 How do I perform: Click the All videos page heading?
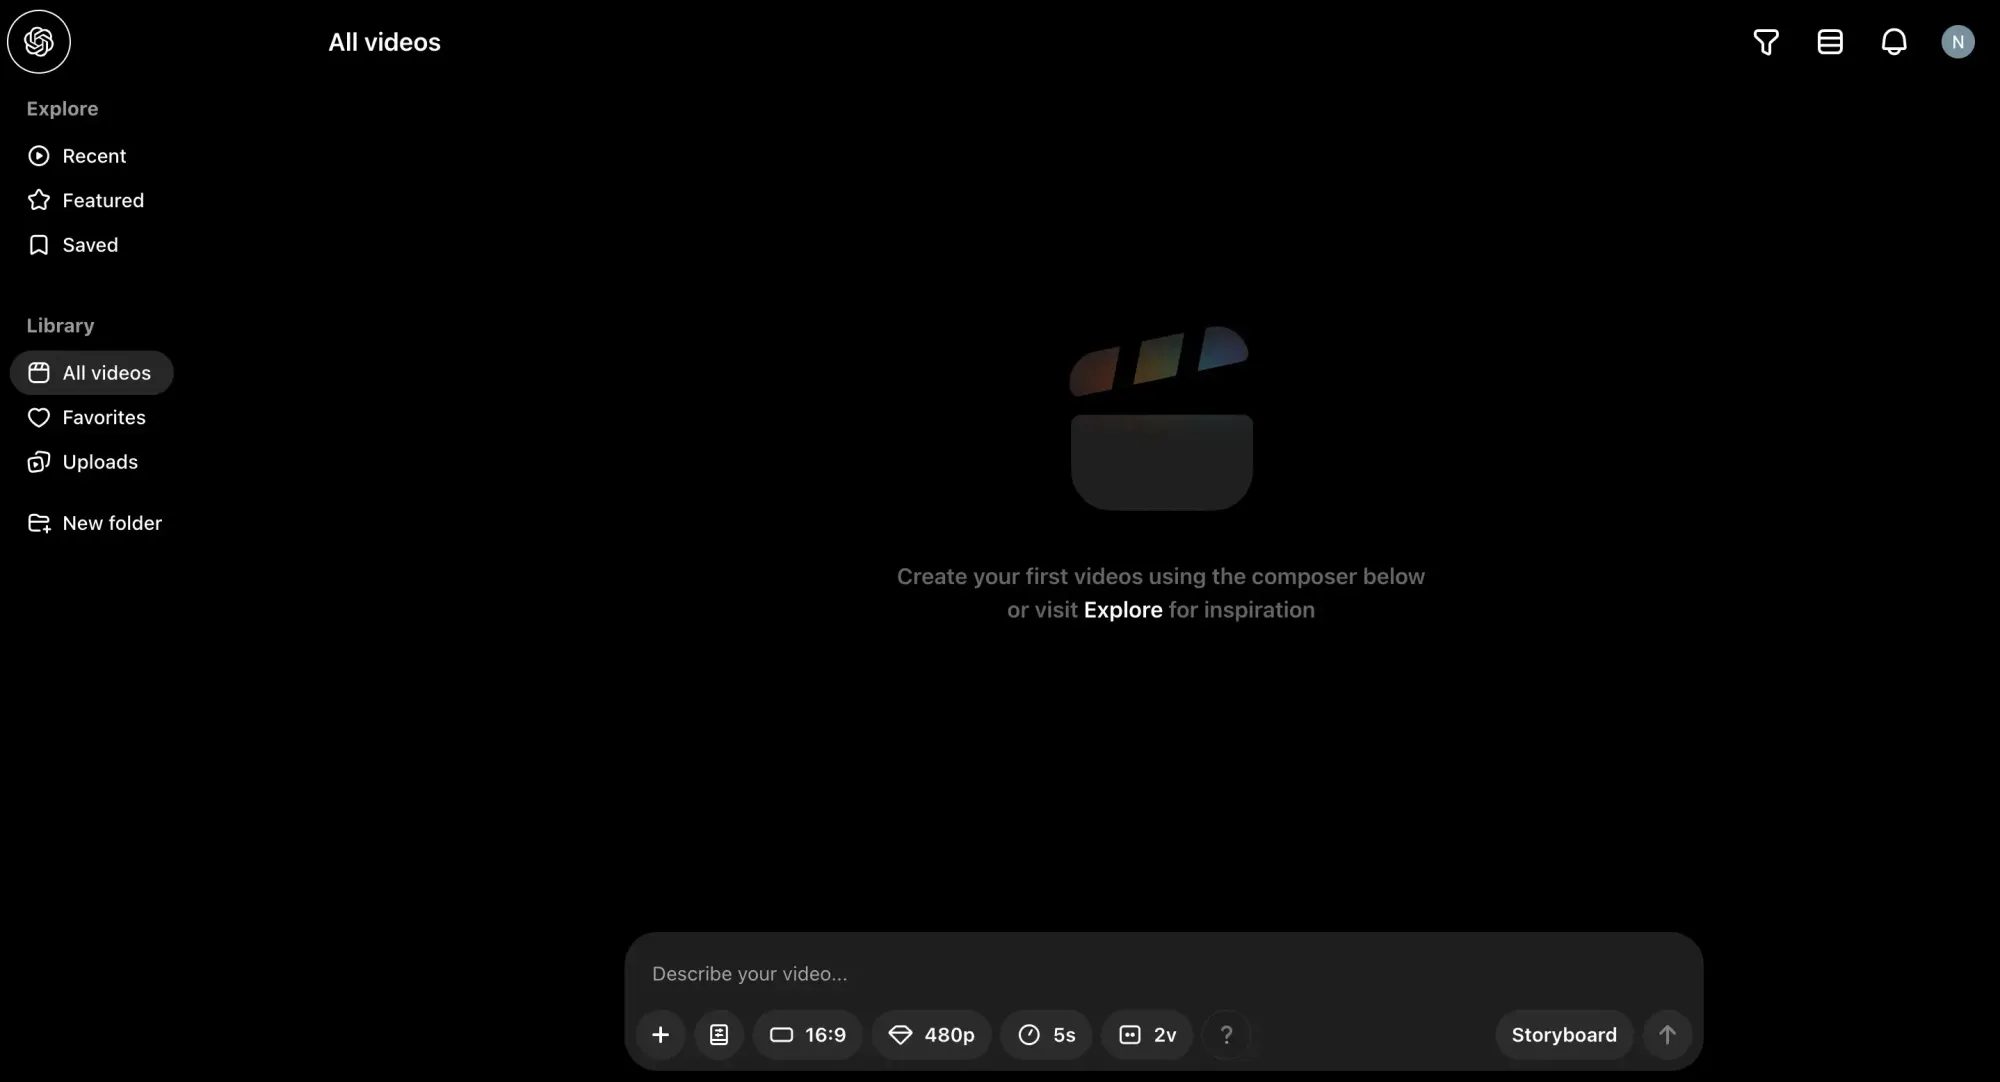pos(385,42)
